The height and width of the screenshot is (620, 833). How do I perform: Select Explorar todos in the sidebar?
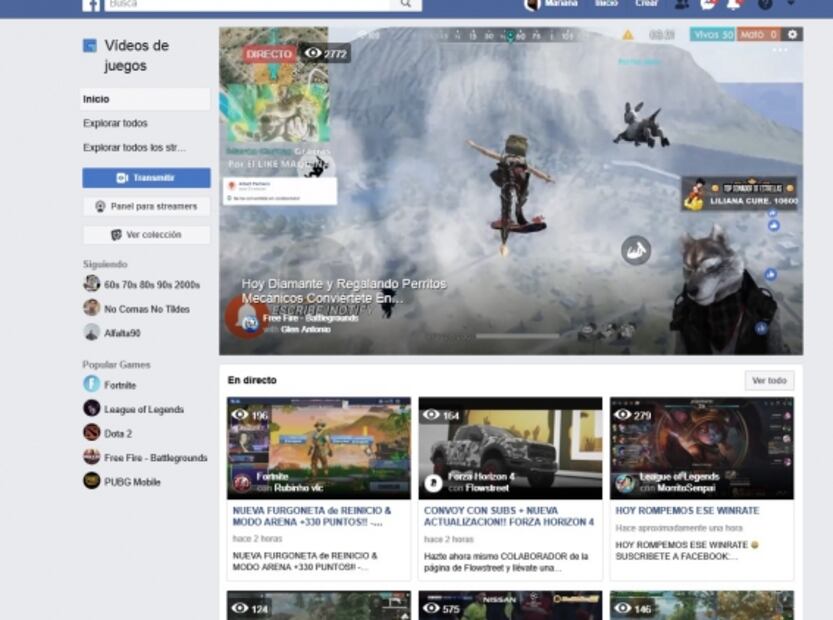click(x=115, y=123)
